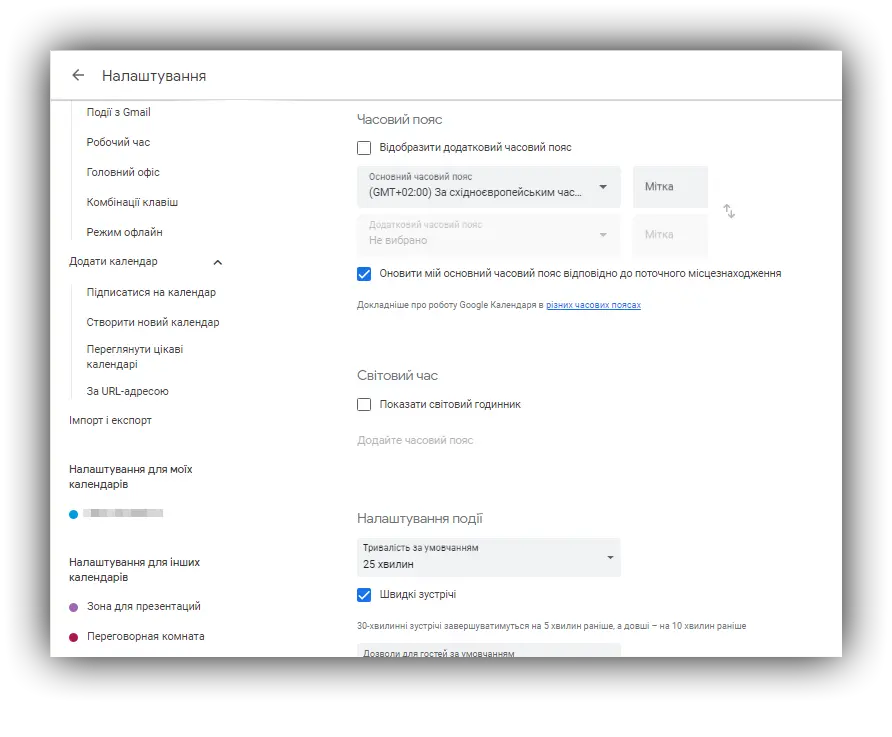Swap primary and secondary time zones icon

[x=729, y=211]
